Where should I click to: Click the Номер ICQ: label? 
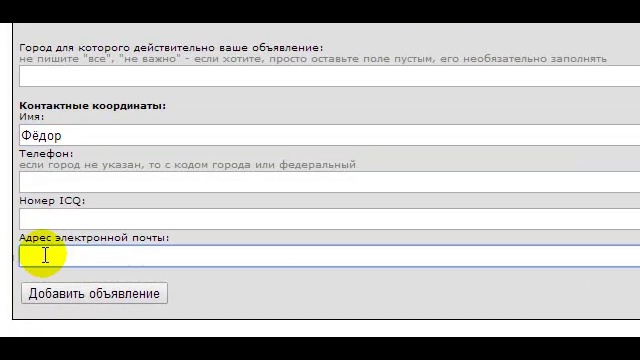[52, 201]
